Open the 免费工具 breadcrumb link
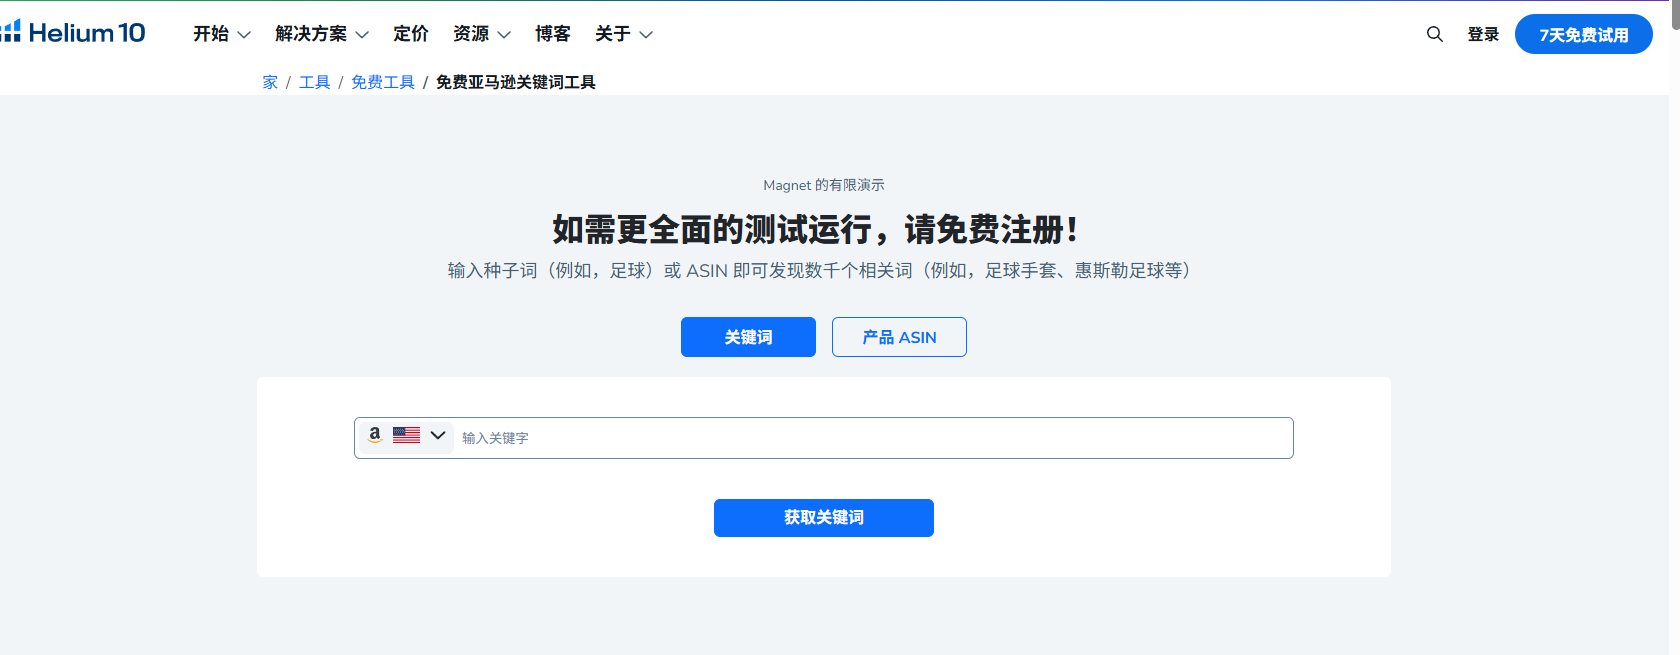The width and height of the screenshot is (1680, 655). [x=383, y=82]
